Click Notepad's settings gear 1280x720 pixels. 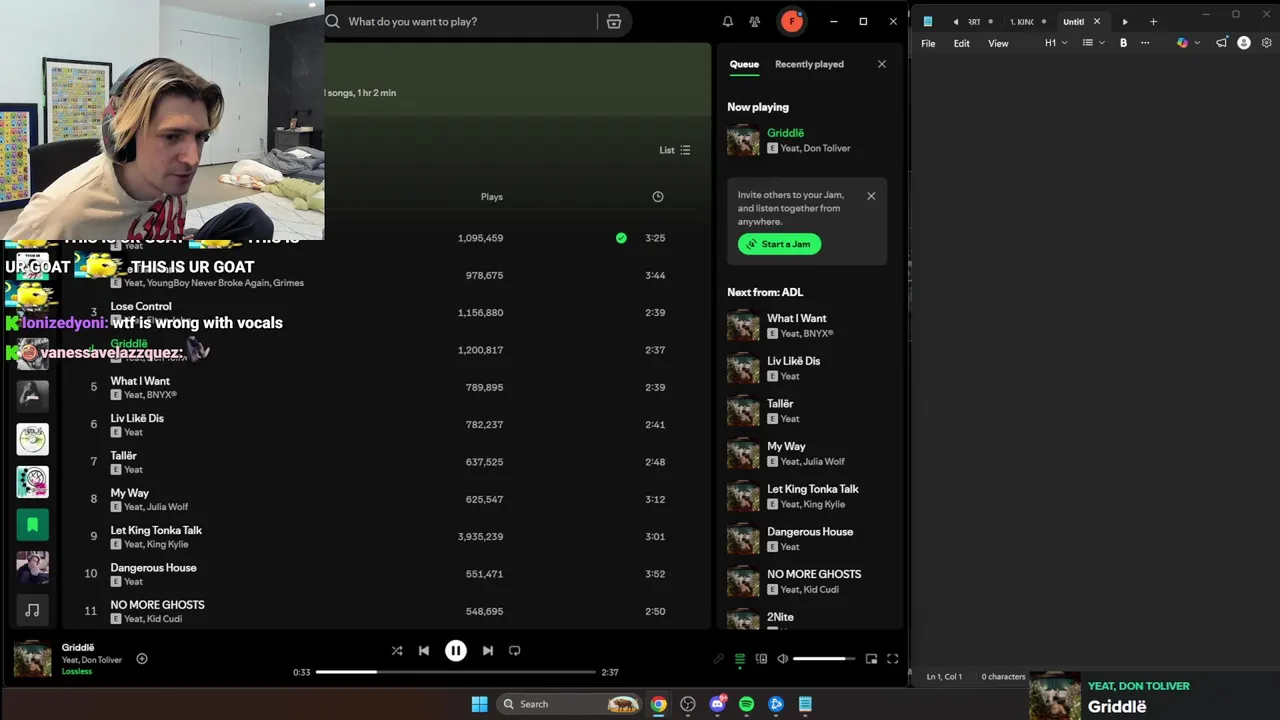coord(1267,43)
